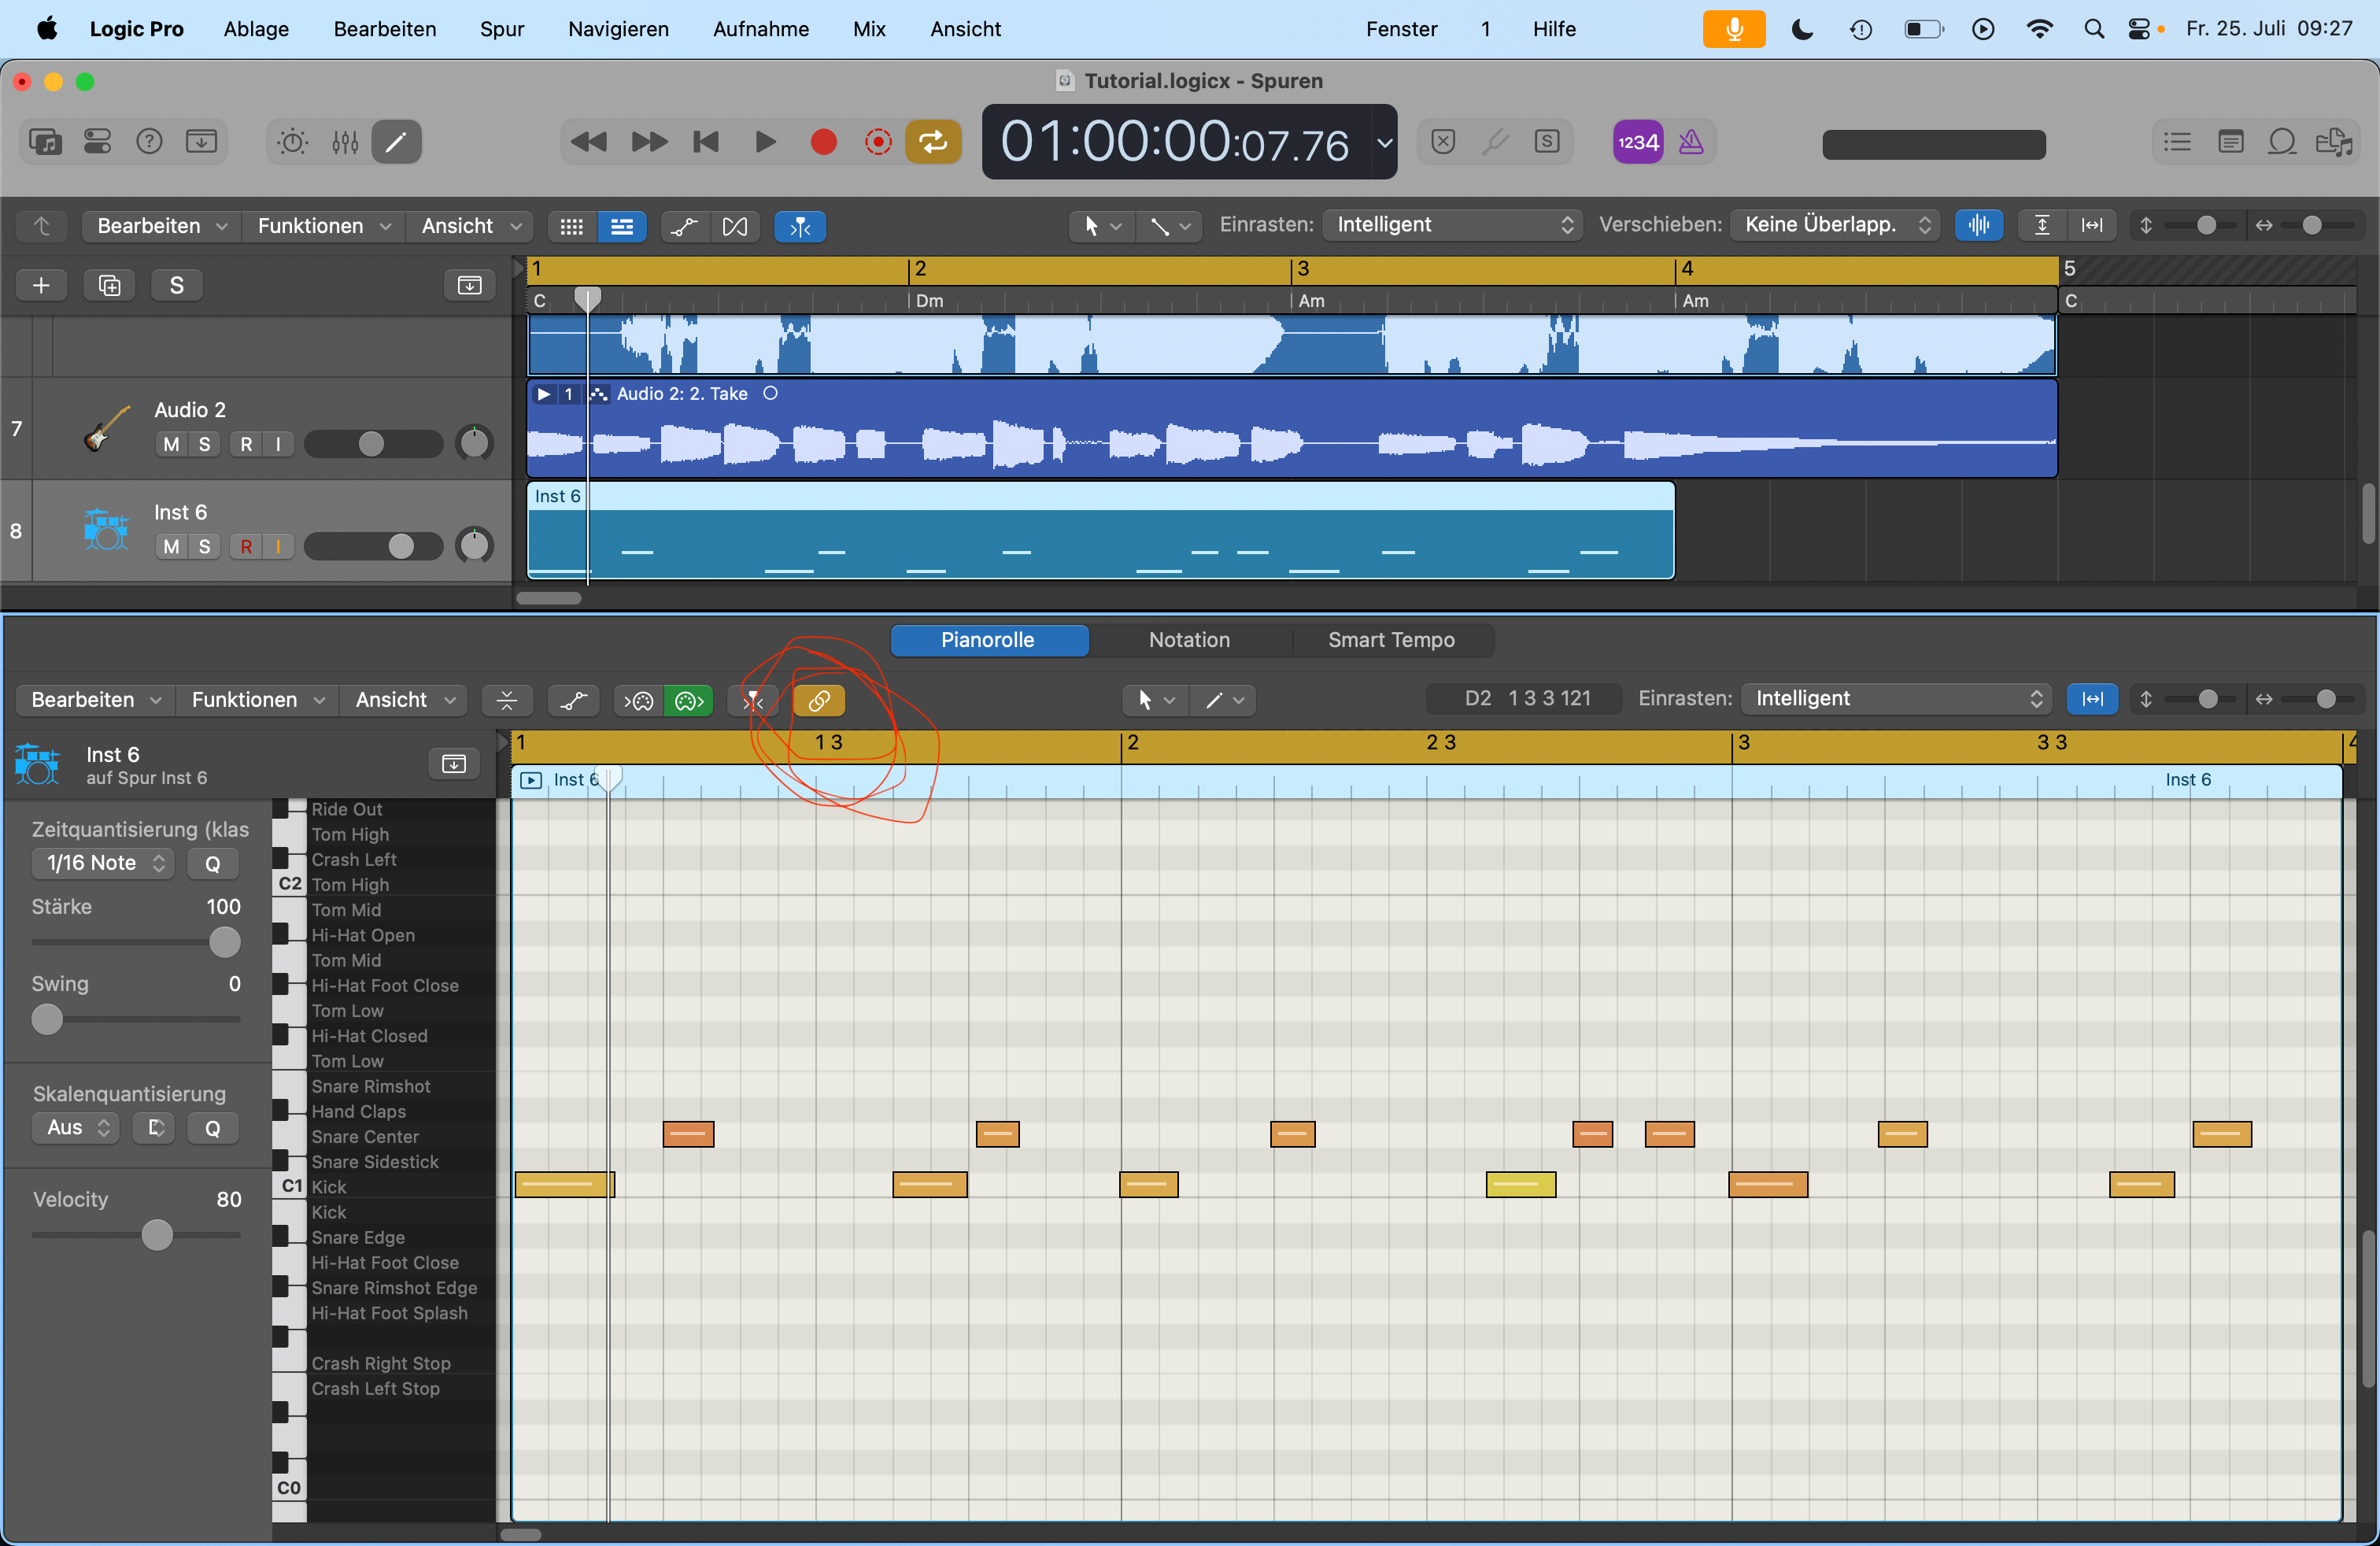2380x1546 pixels.
Task: Open Einrasten Intelligent dropdown in Tracks area
Action: point(1452,225)
